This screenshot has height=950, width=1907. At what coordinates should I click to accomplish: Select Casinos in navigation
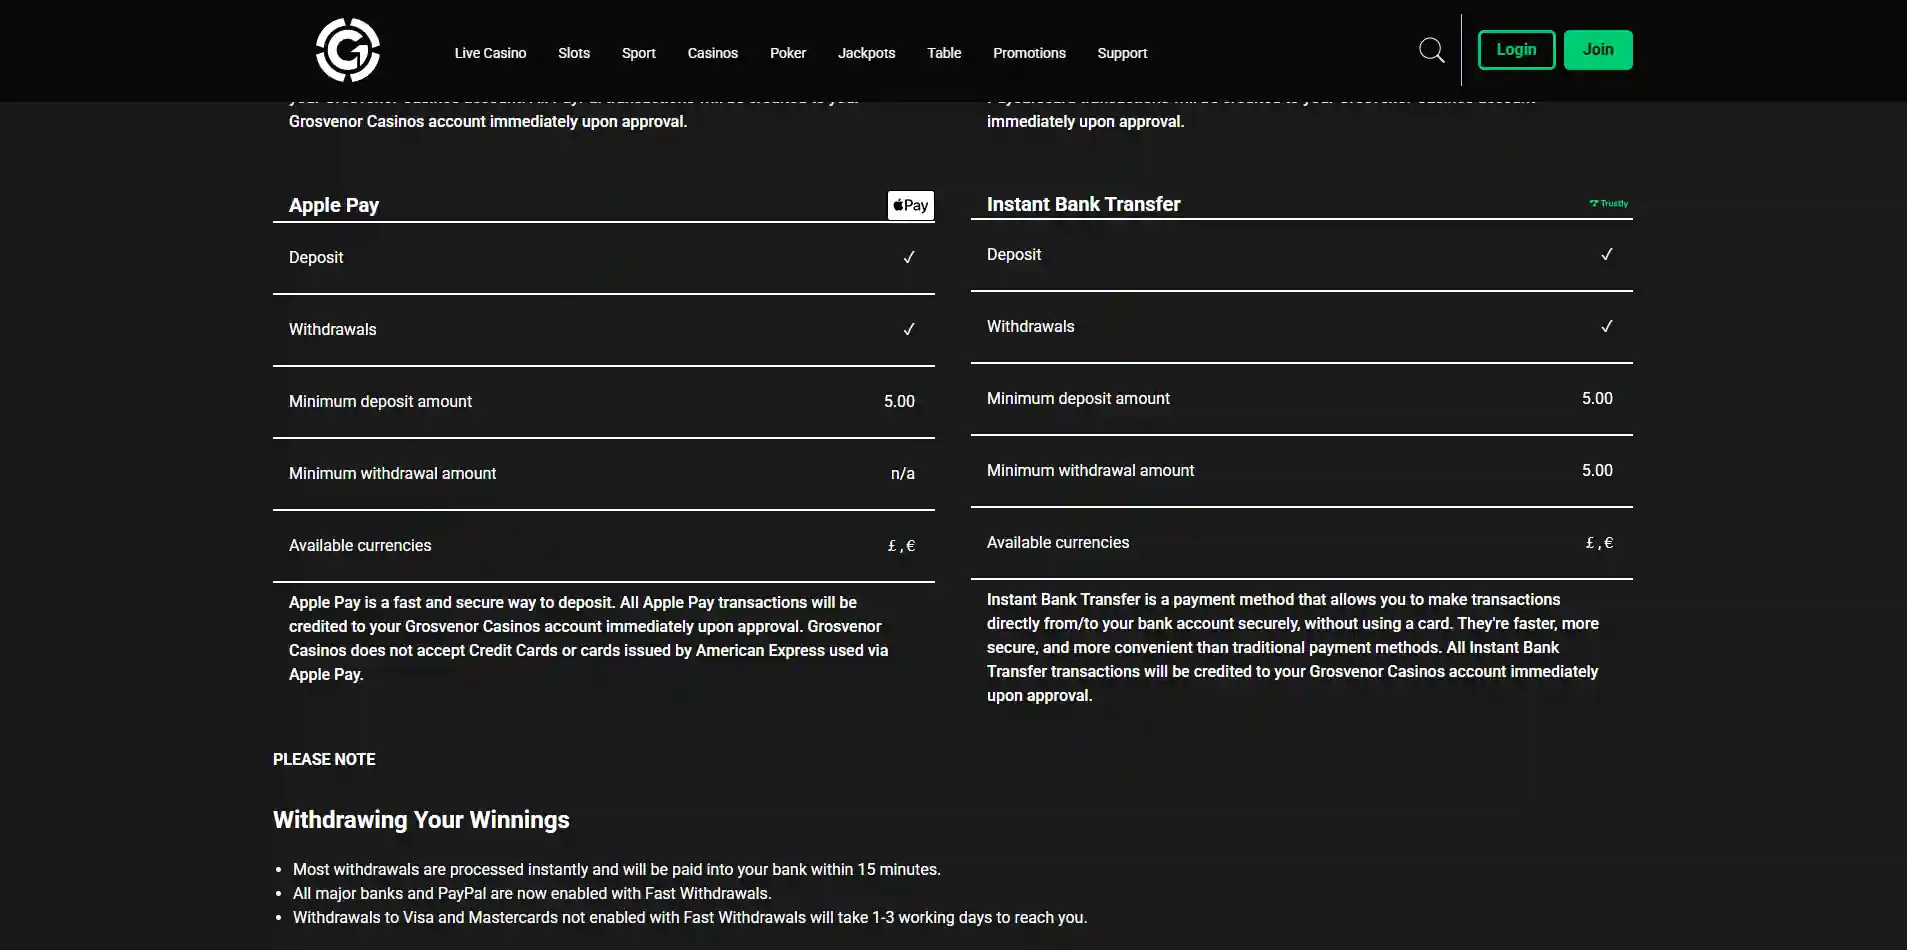click(713, 53)
